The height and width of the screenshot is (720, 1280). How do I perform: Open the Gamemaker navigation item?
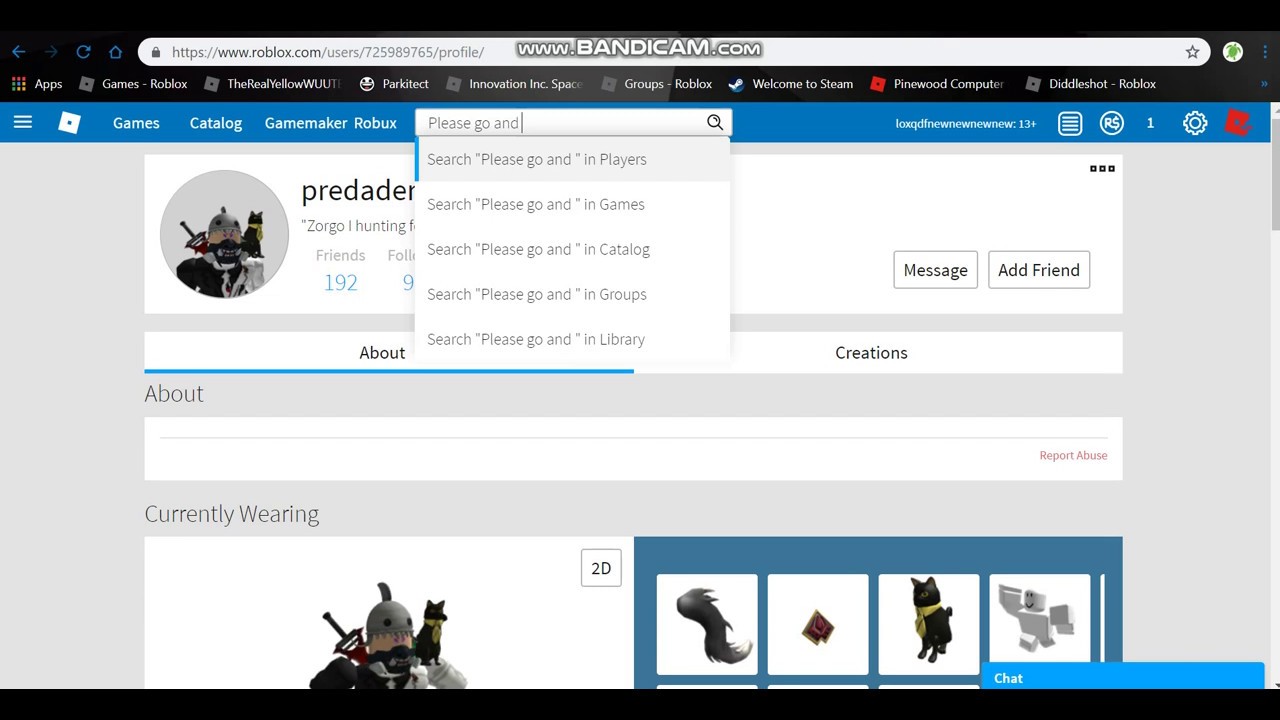(306, 123)
